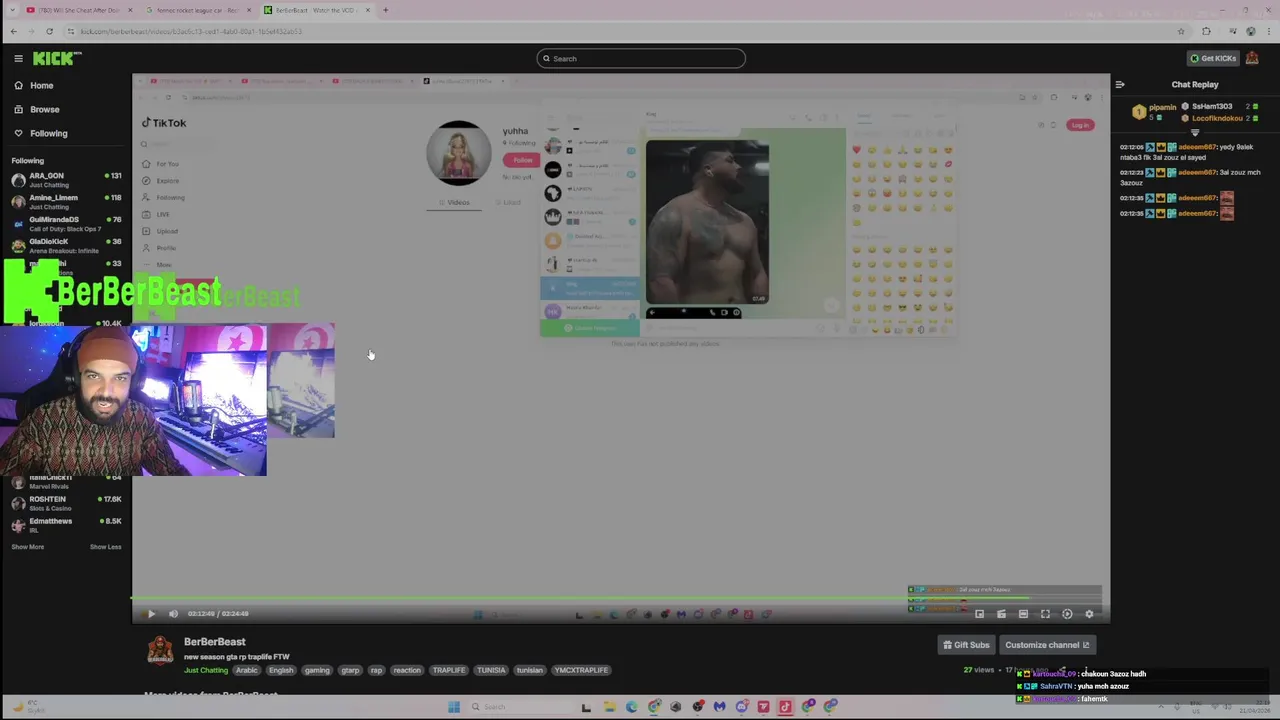Open ROSHTEIN channel in sidebar
Screen dimensions: 1280x720
[66, 503]
